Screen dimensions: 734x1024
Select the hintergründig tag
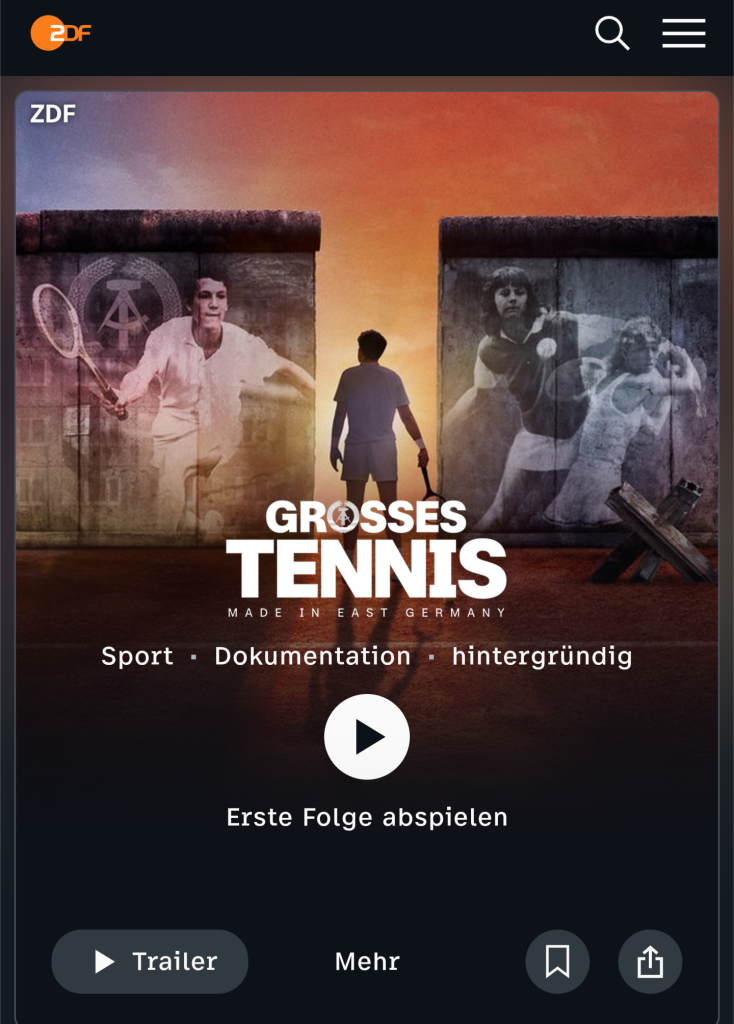click(542, 656)
